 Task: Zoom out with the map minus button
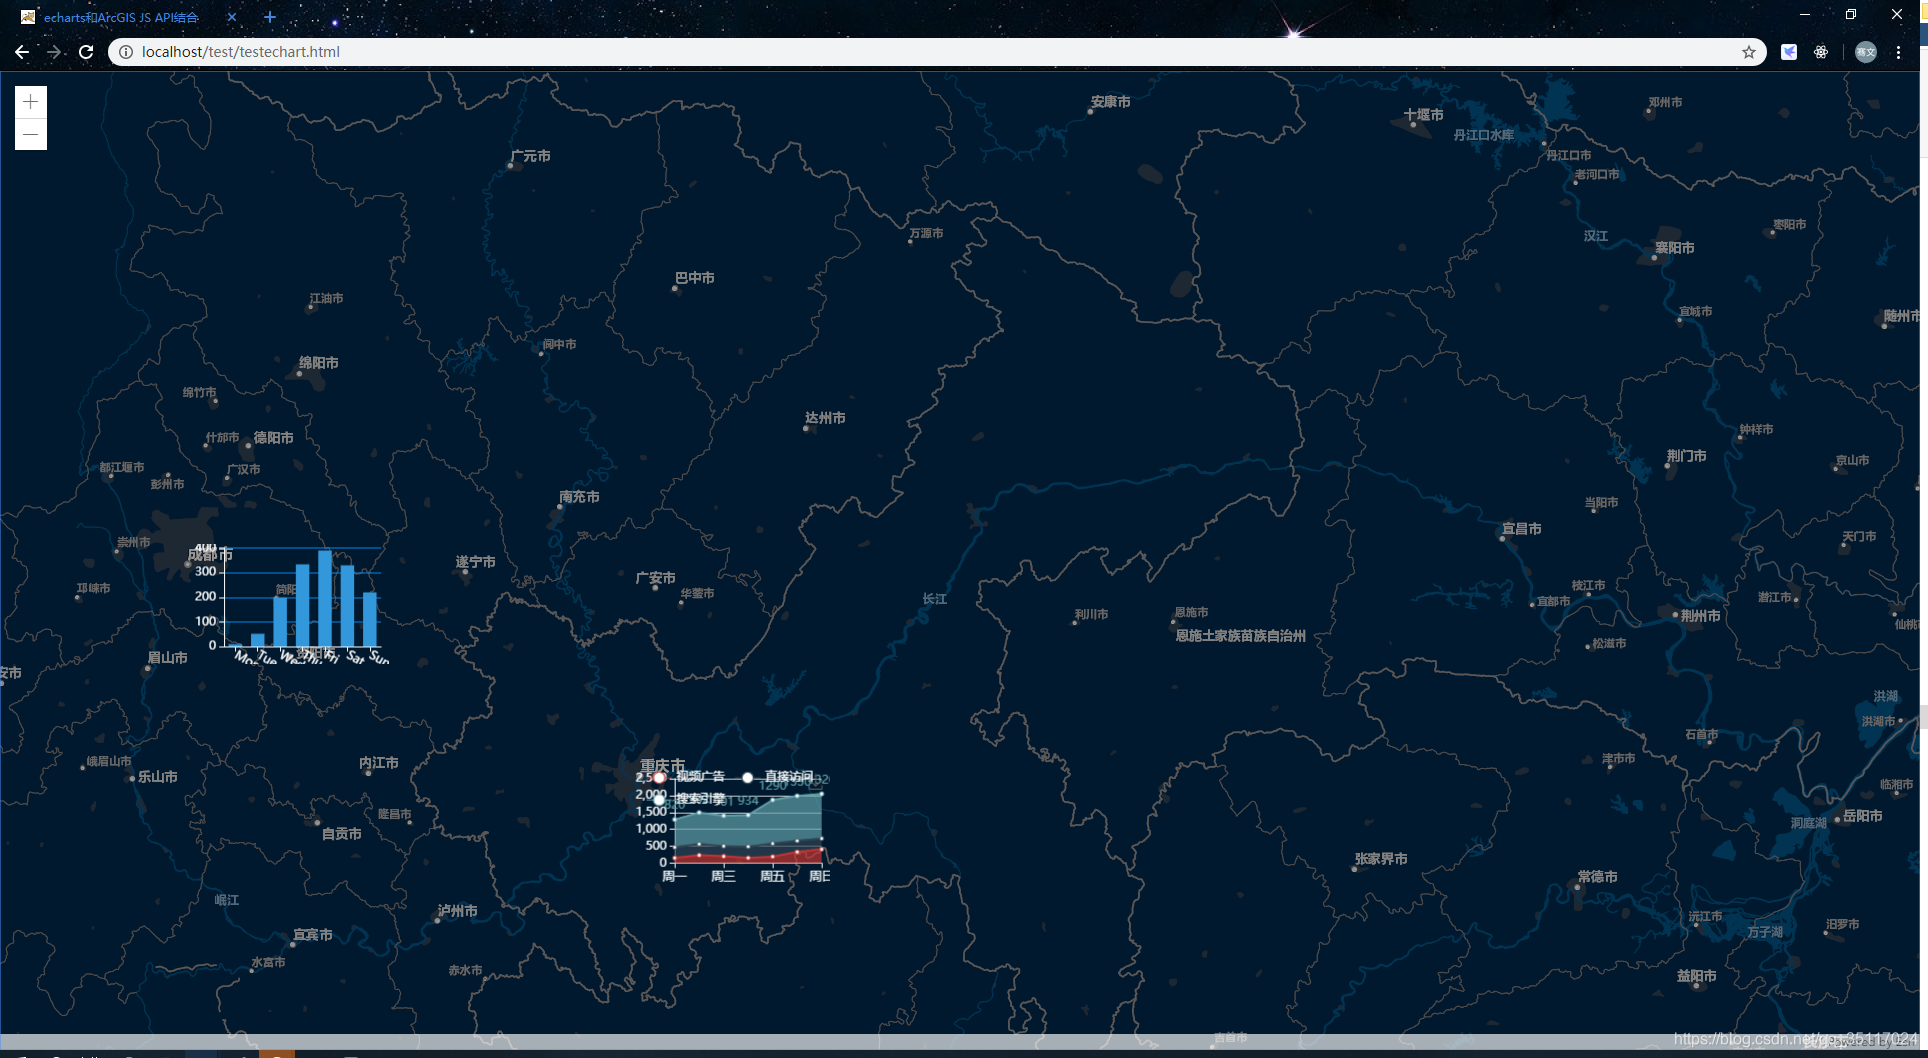coord(30,133)
